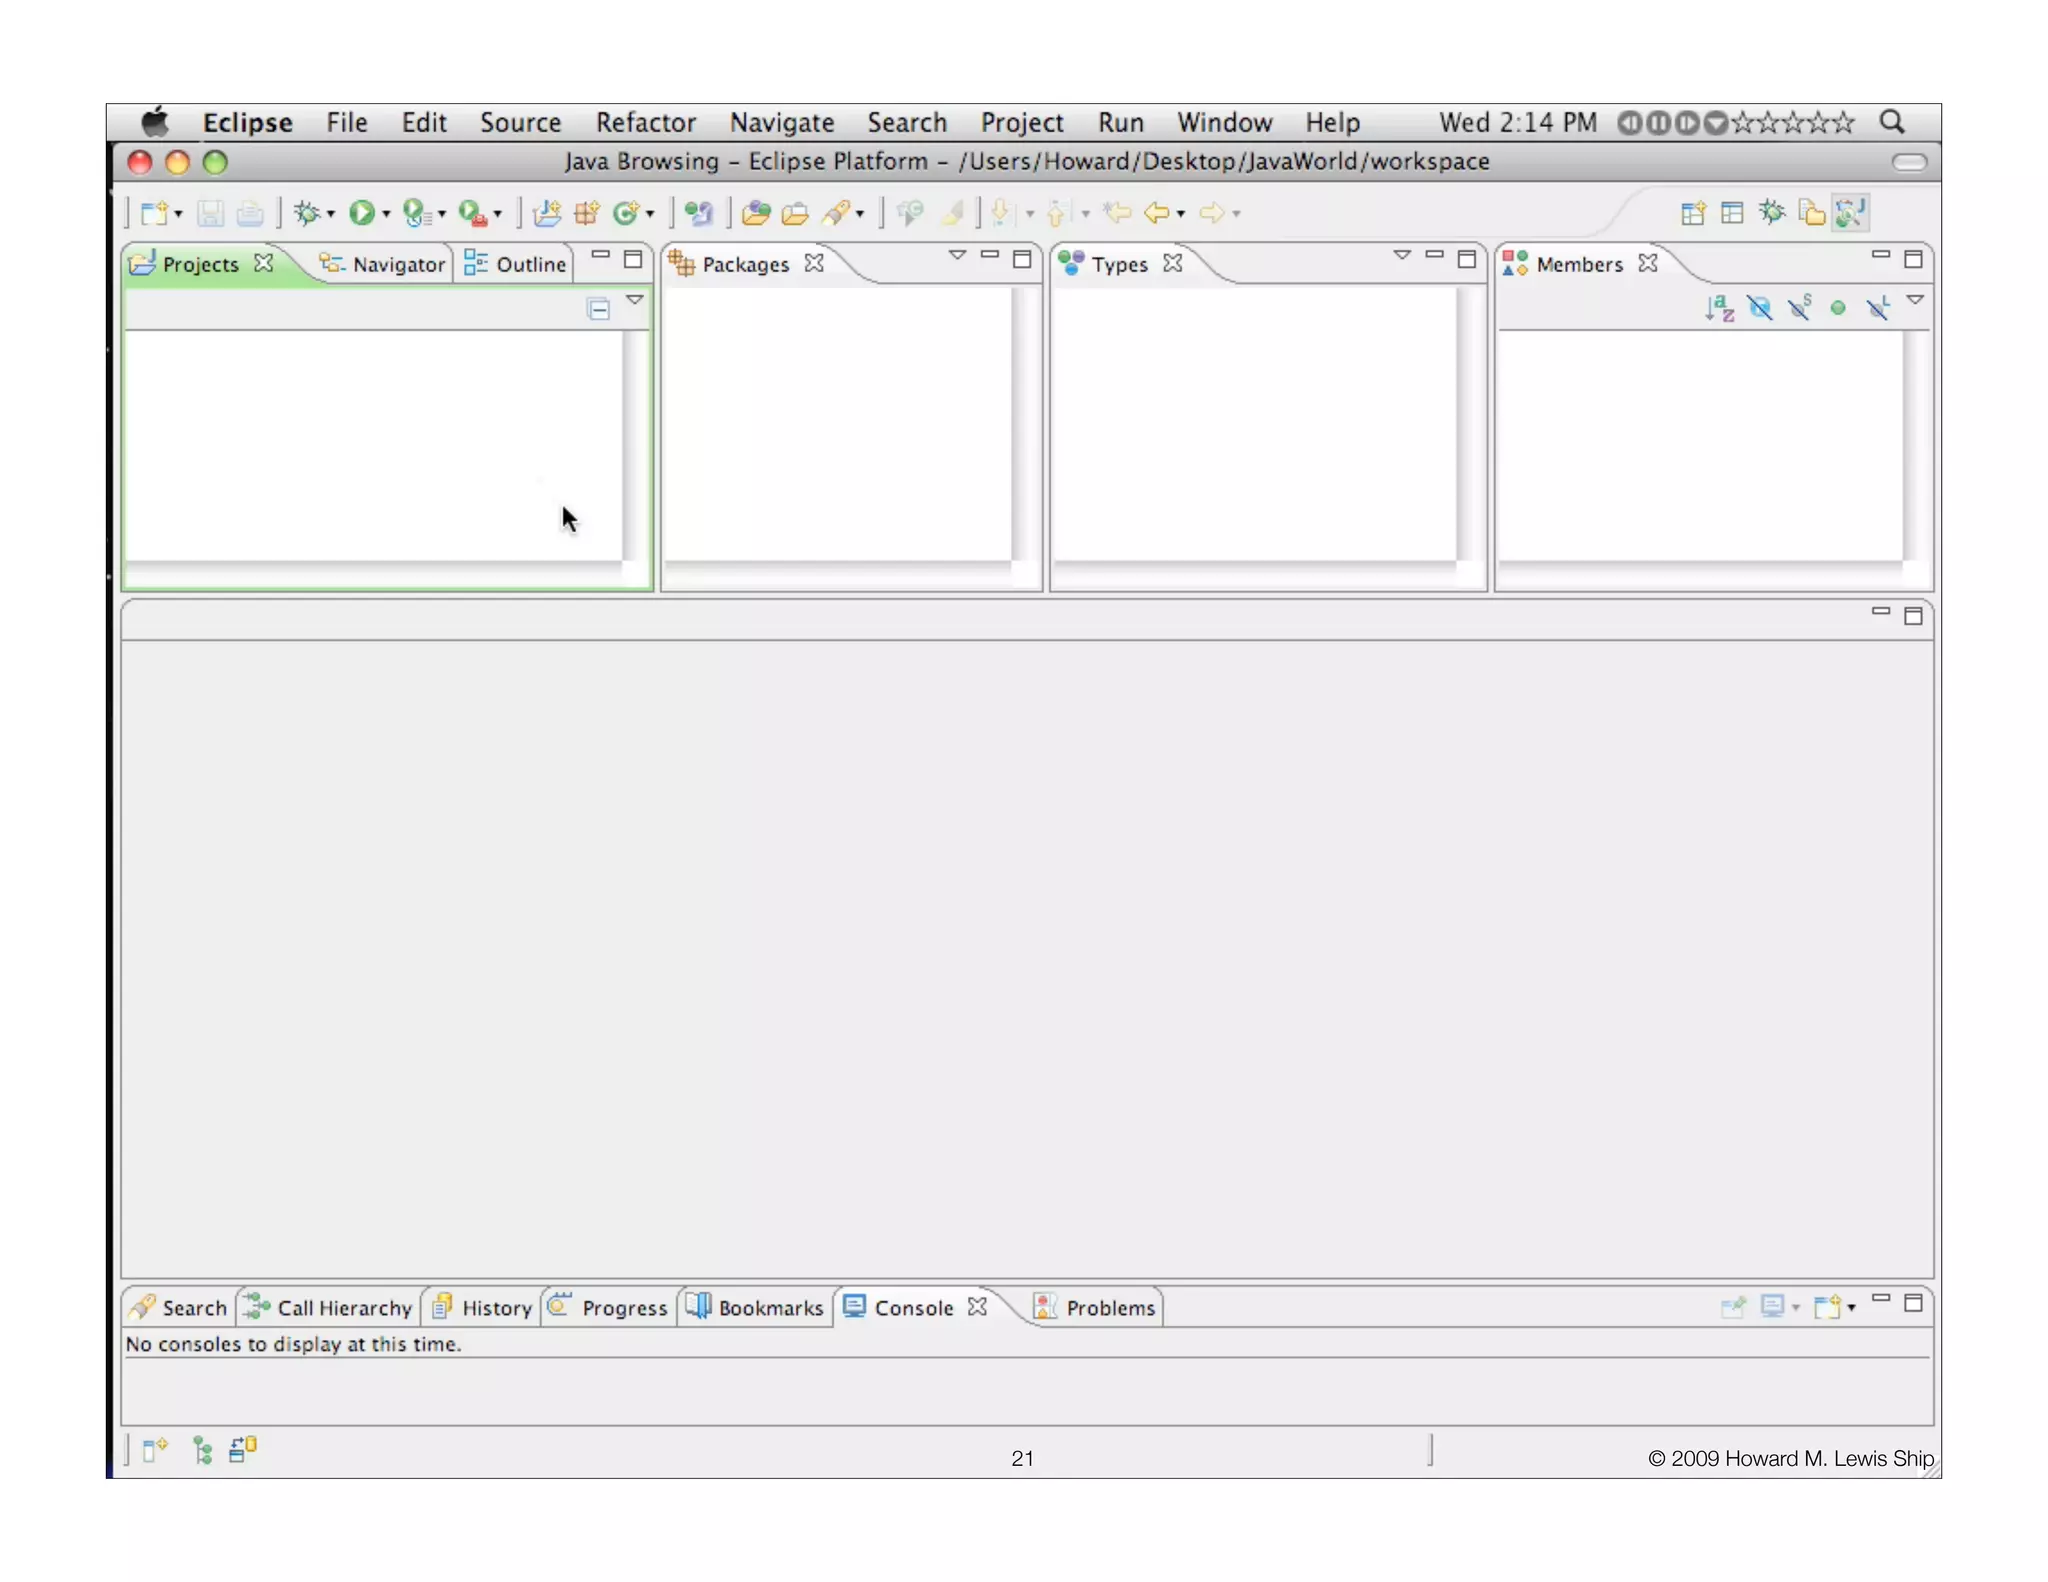Viewport: 2048px width, 1582px height.
Task: Click the Print icon in toolbar
Action: 250,213
